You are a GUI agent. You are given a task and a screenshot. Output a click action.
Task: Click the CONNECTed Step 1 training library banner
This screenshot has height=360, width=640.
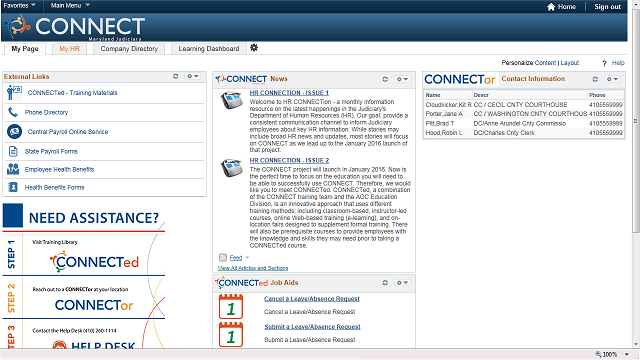pyautogui.click(x=84, y=255)
